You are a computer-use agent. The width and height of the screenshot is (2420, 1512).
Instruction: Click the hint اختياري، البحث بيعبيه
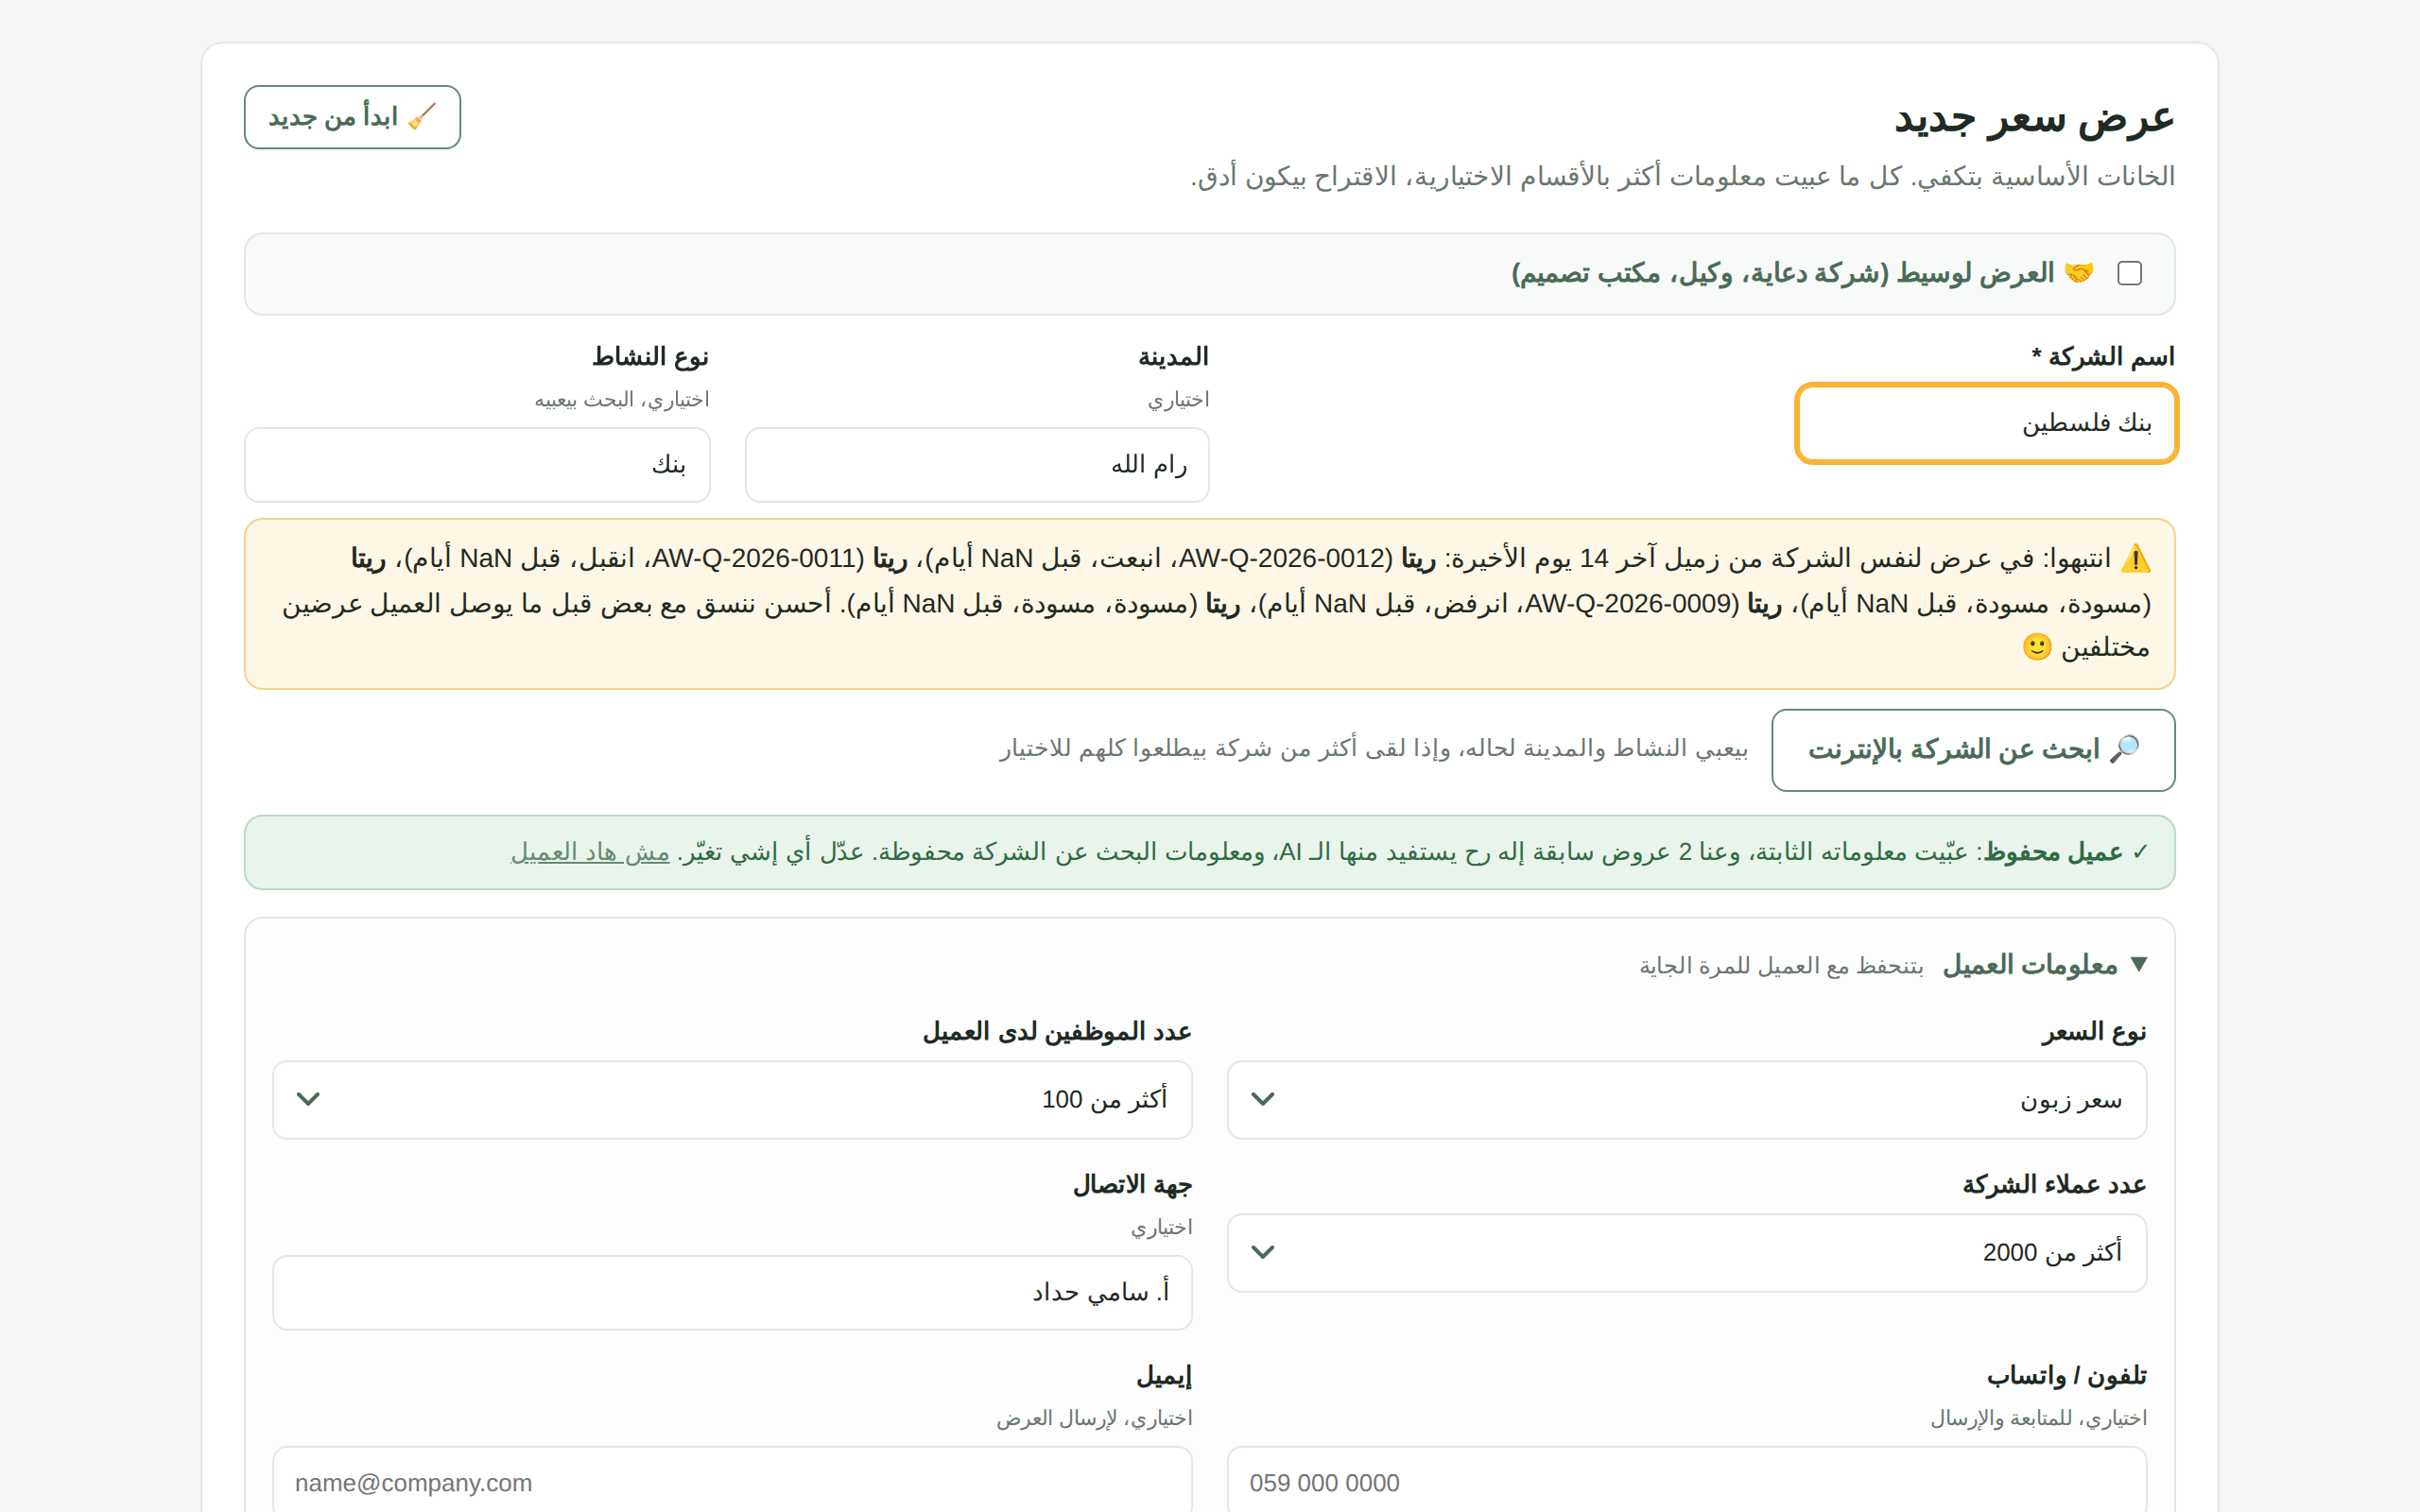[622, 400]
